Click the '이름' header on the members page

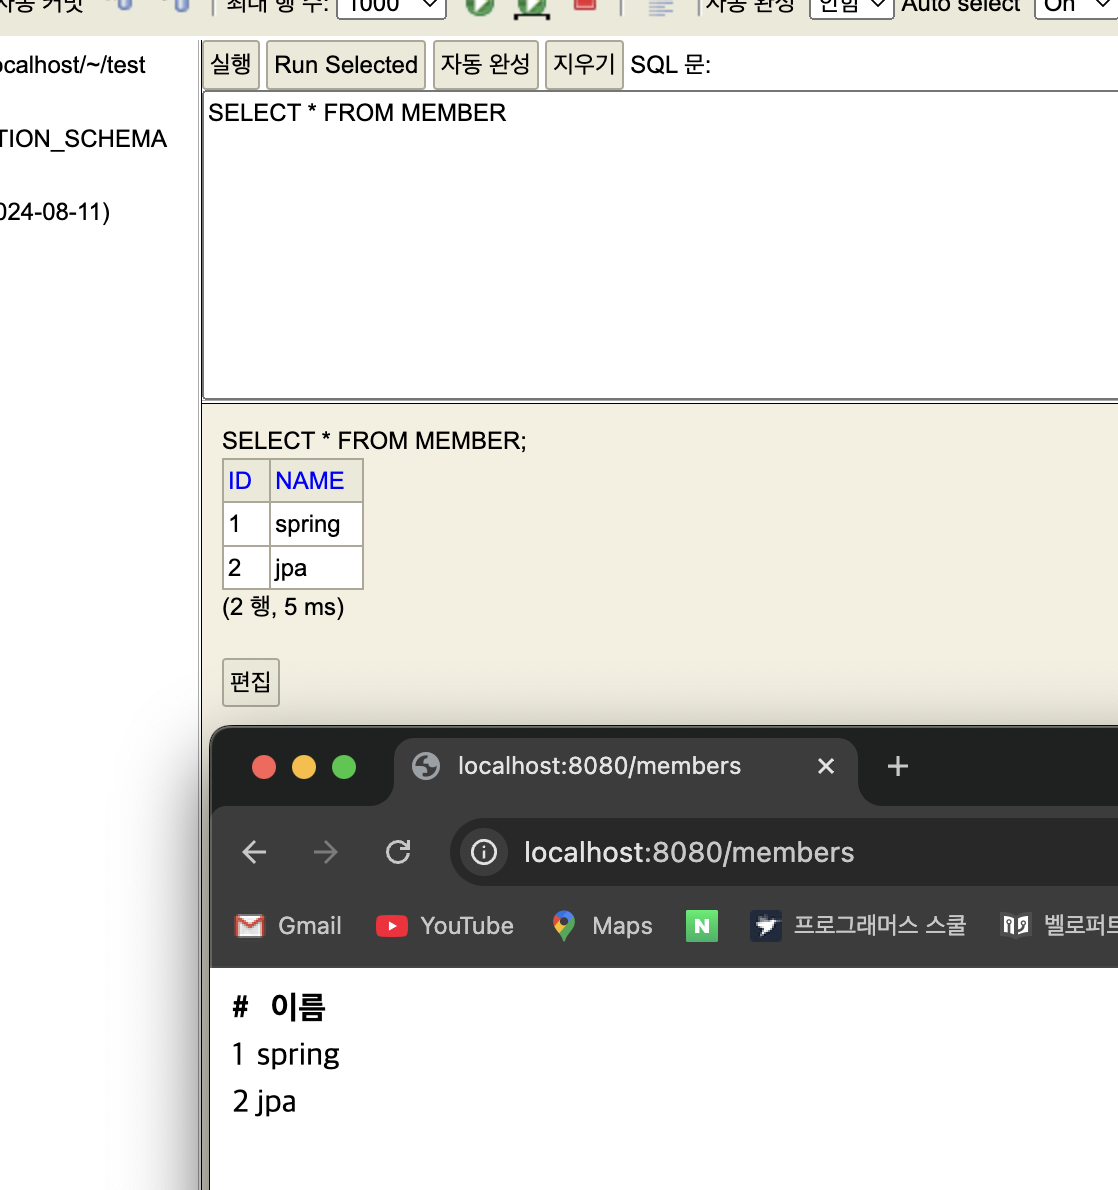[x=298, y=1007]
